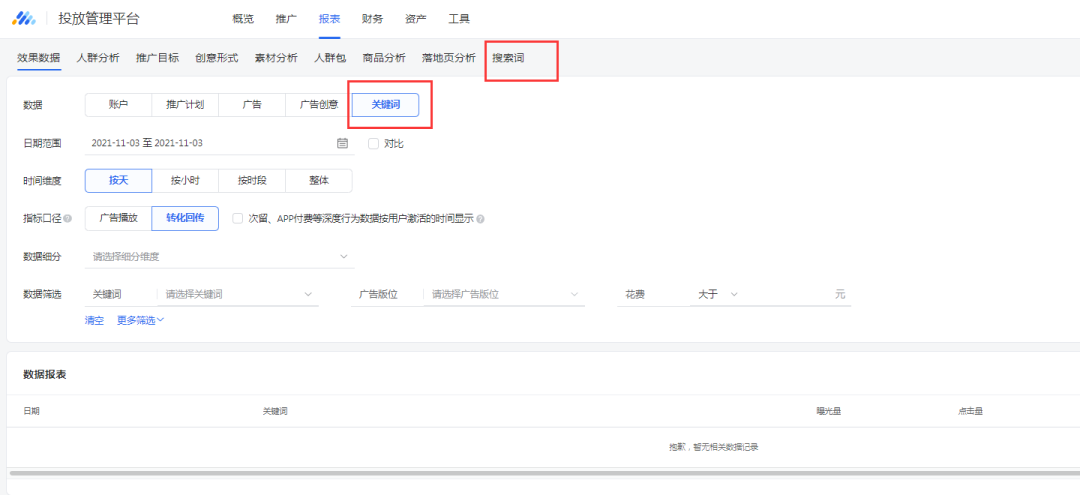
Task: Open 请选择广告版位 dropdown
Action: (x=504, y=294)
